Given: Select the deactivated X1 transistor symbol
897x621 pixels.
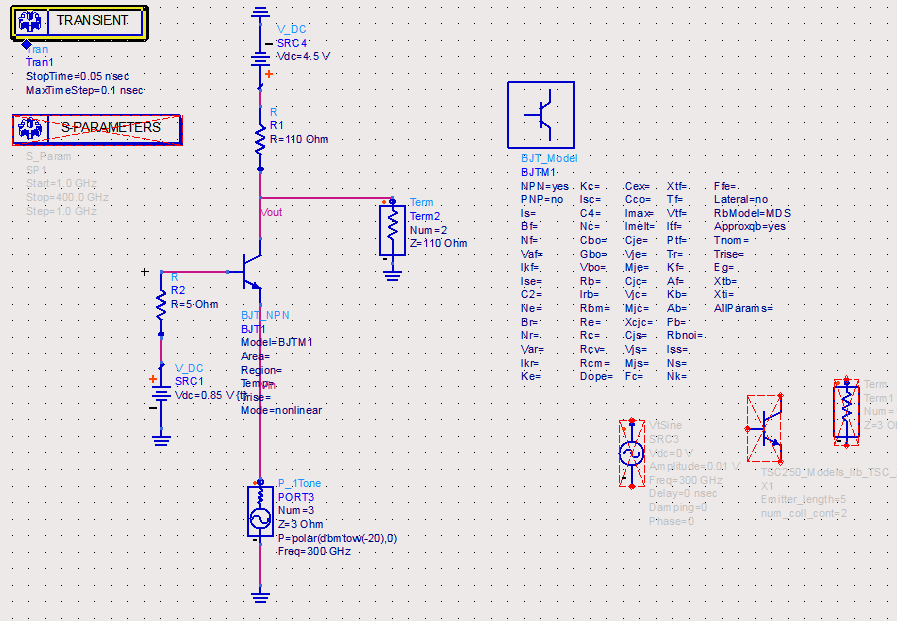Looking at the screenshot, I should (x=765, y=428).
